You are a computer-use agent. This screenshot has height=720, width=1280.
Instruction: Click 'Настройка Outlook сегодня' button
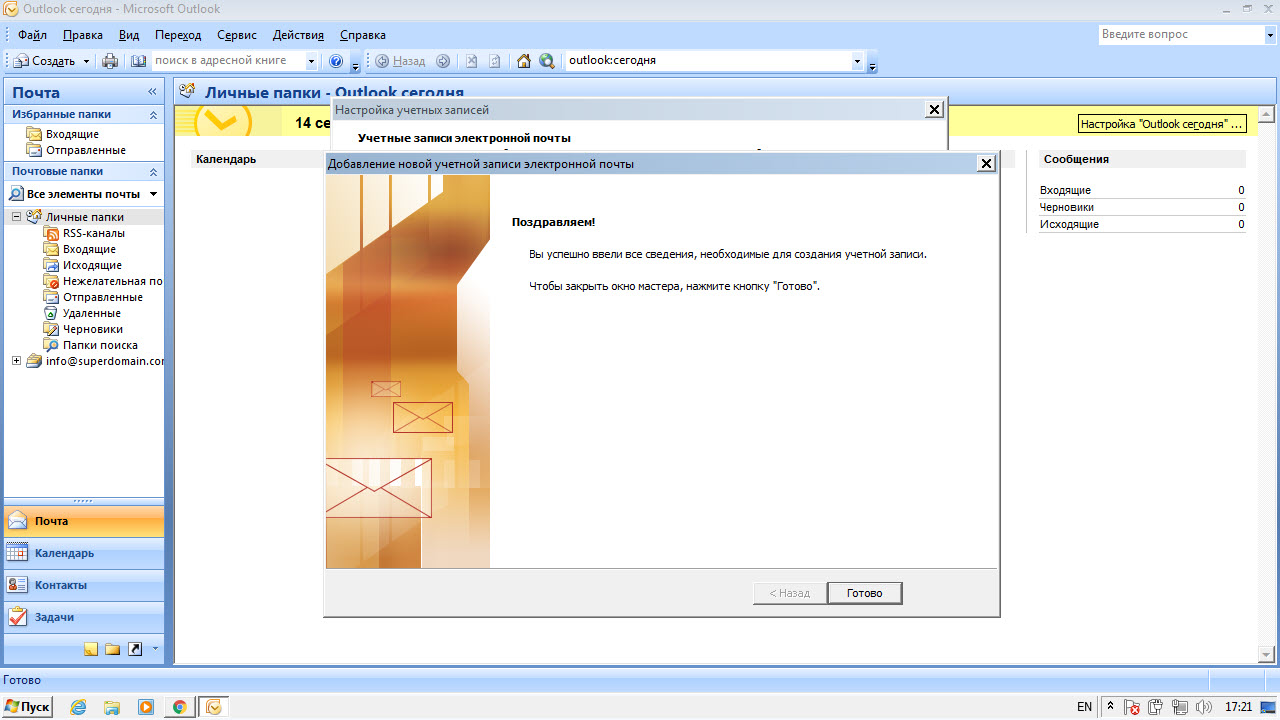[x=1162, y=125]
